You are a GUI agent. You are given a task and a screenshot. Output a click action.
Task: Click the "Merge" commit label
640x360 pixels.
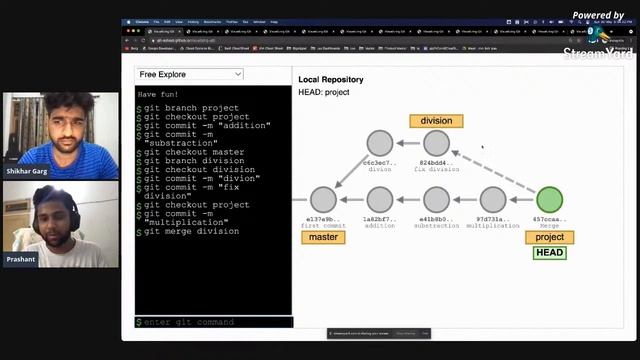coord(549,225)
